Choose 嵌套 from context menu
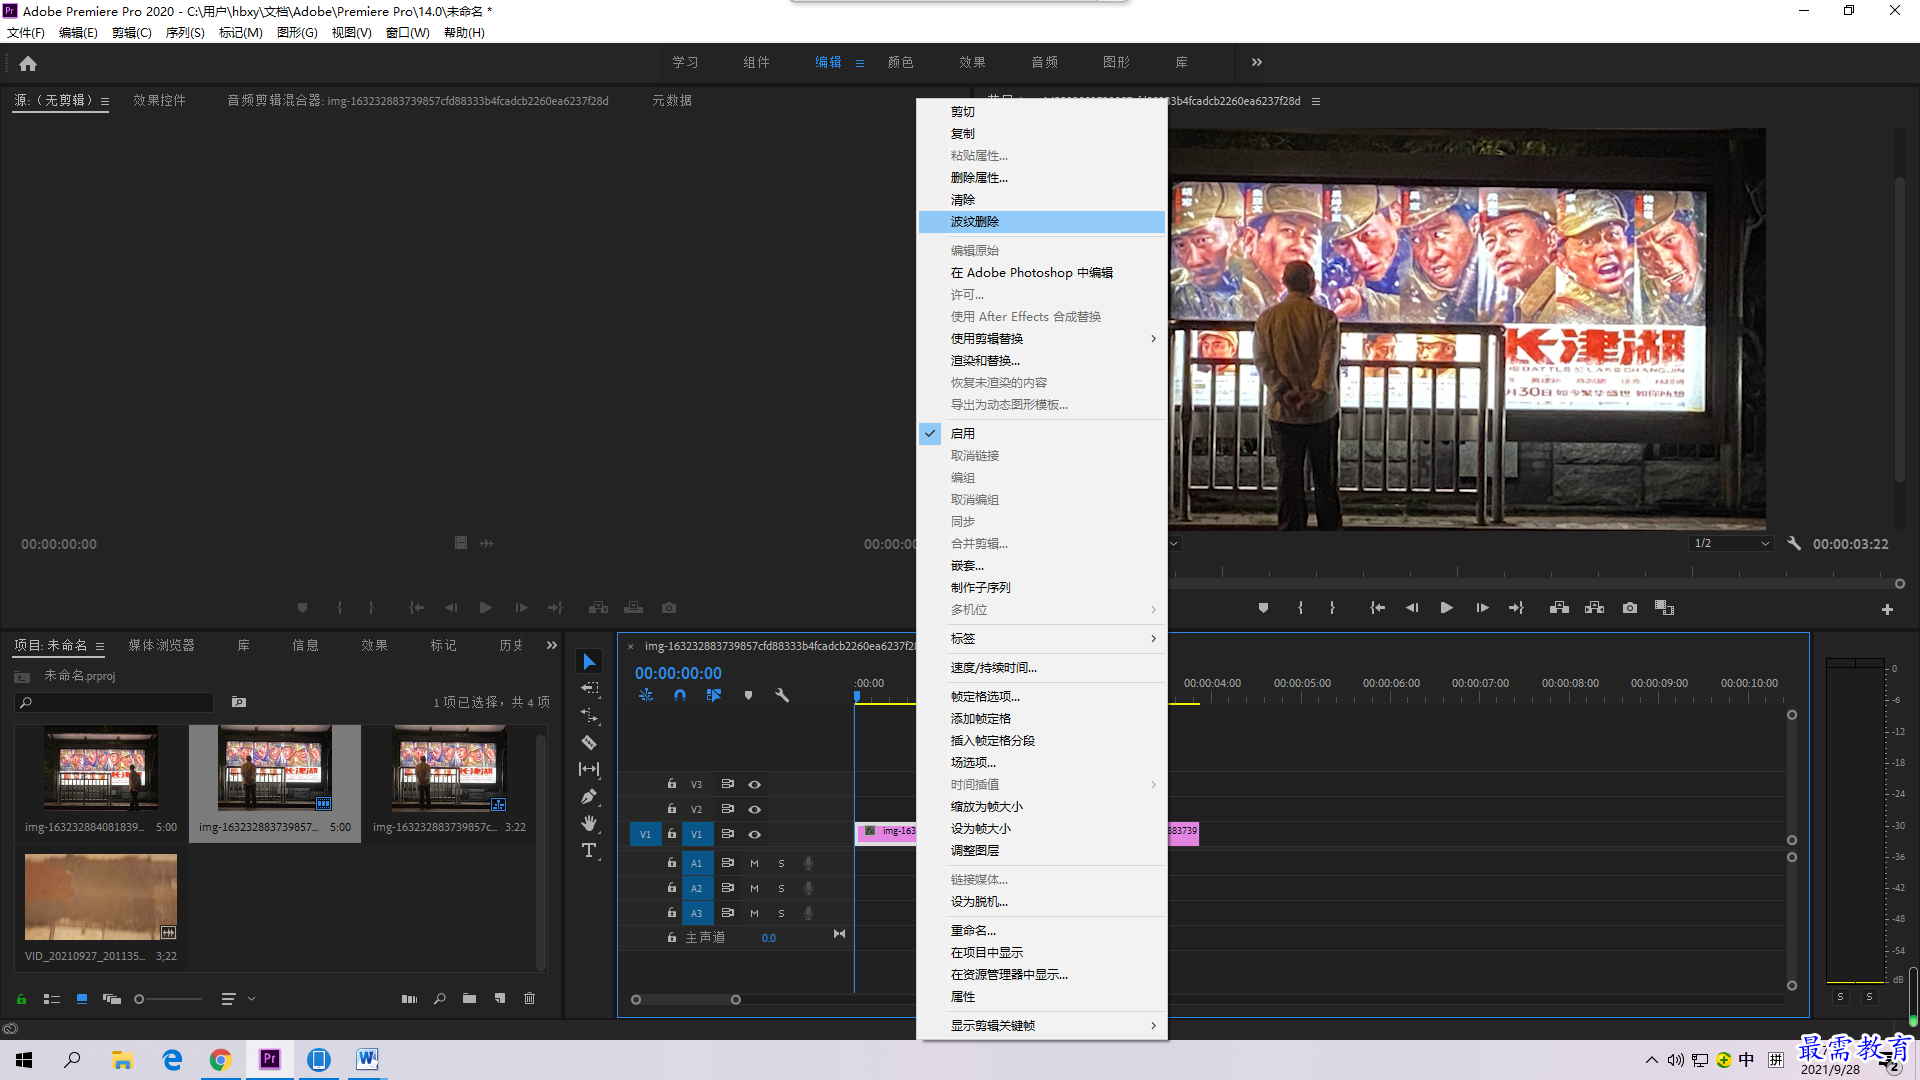 pyautogui.click(x=1042, y=565)
